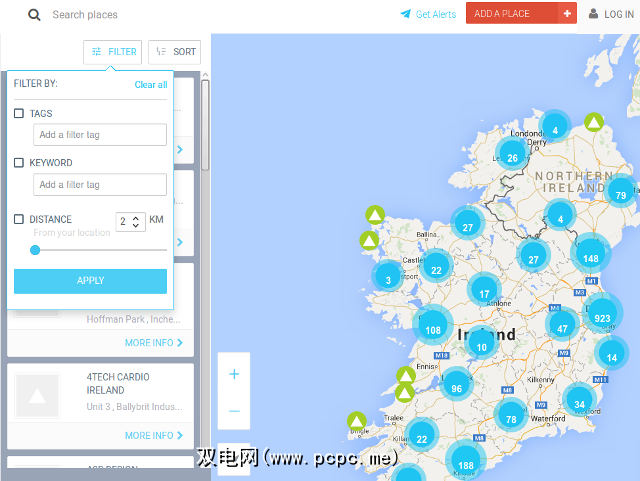Open the map cluster marked 923

[602, 319]
